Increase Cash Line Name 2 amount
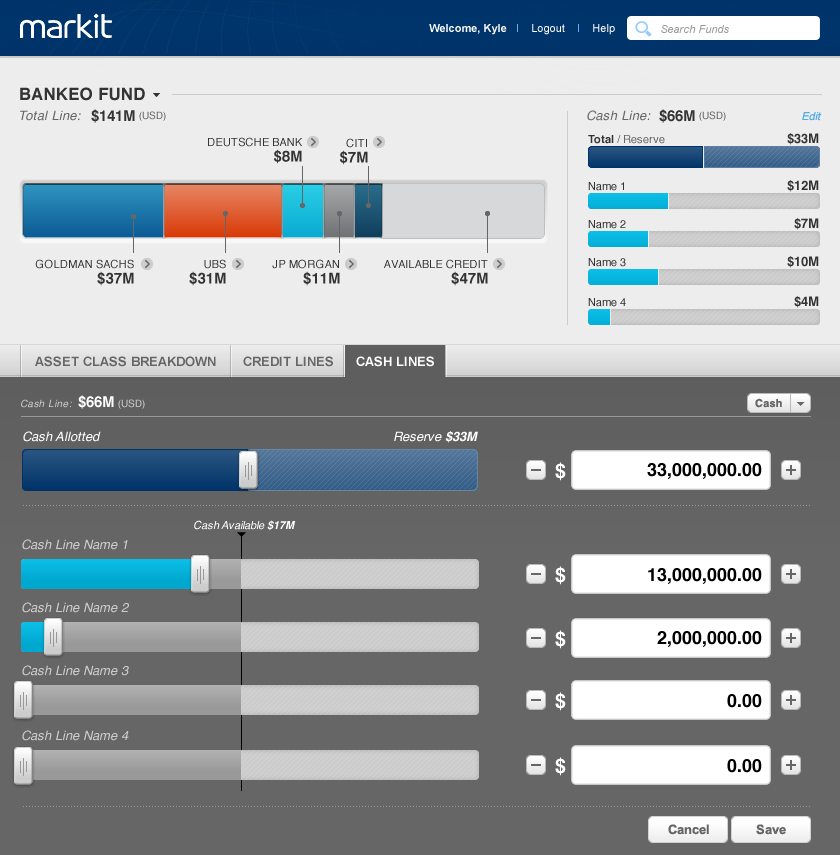The width and height of the screenshot is (840, 855). tap(791, 638)
